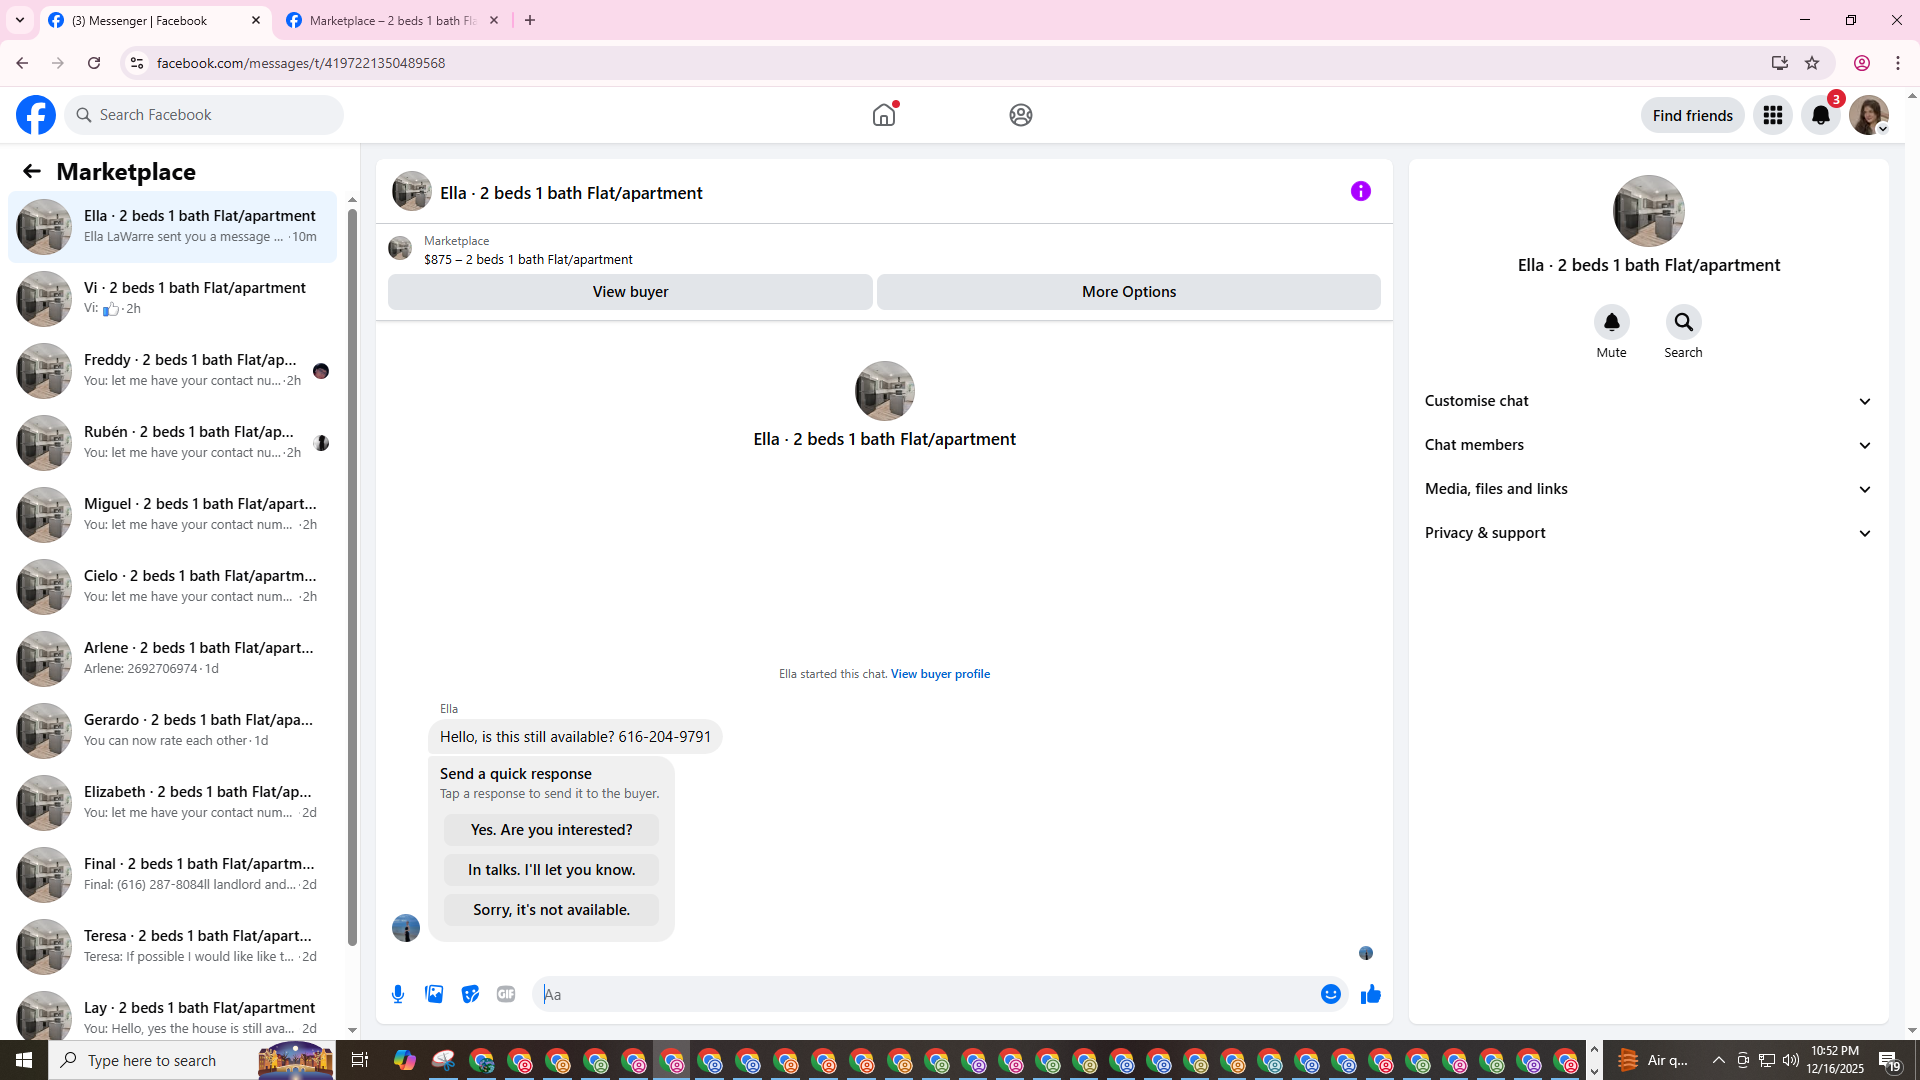This screenshot has height=1080, width=1920.
Task: Open Chrome's three-dot menu
Action: [x=1898, y=63]
